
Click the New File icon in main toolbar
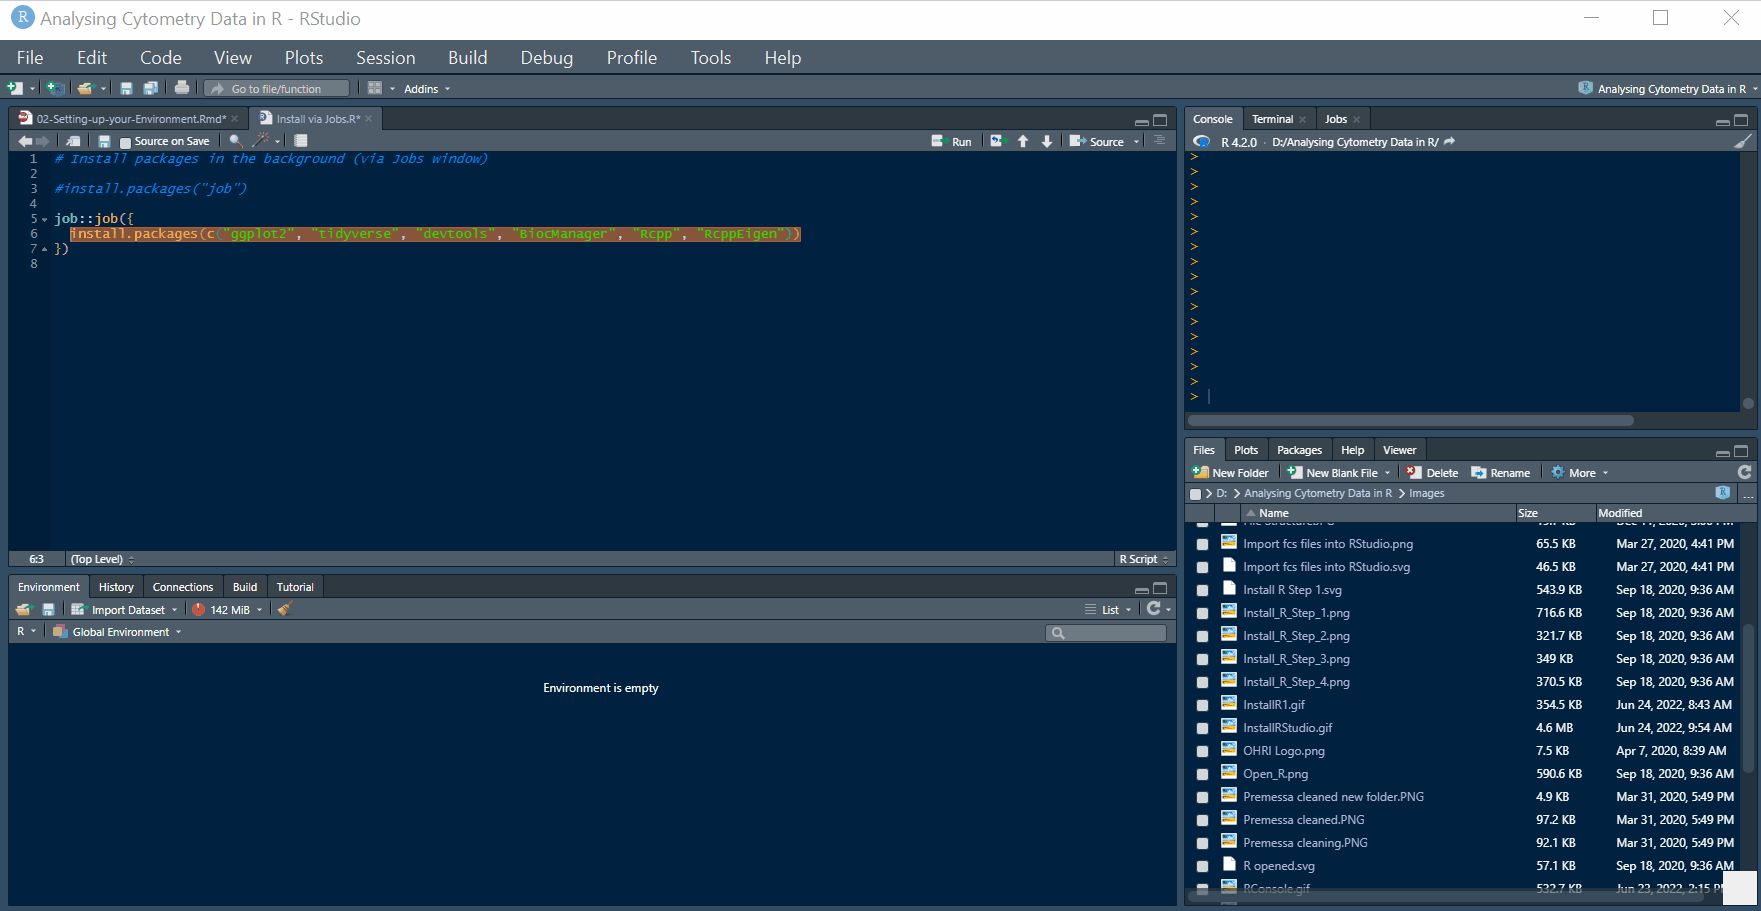click(x=15, y=88)
